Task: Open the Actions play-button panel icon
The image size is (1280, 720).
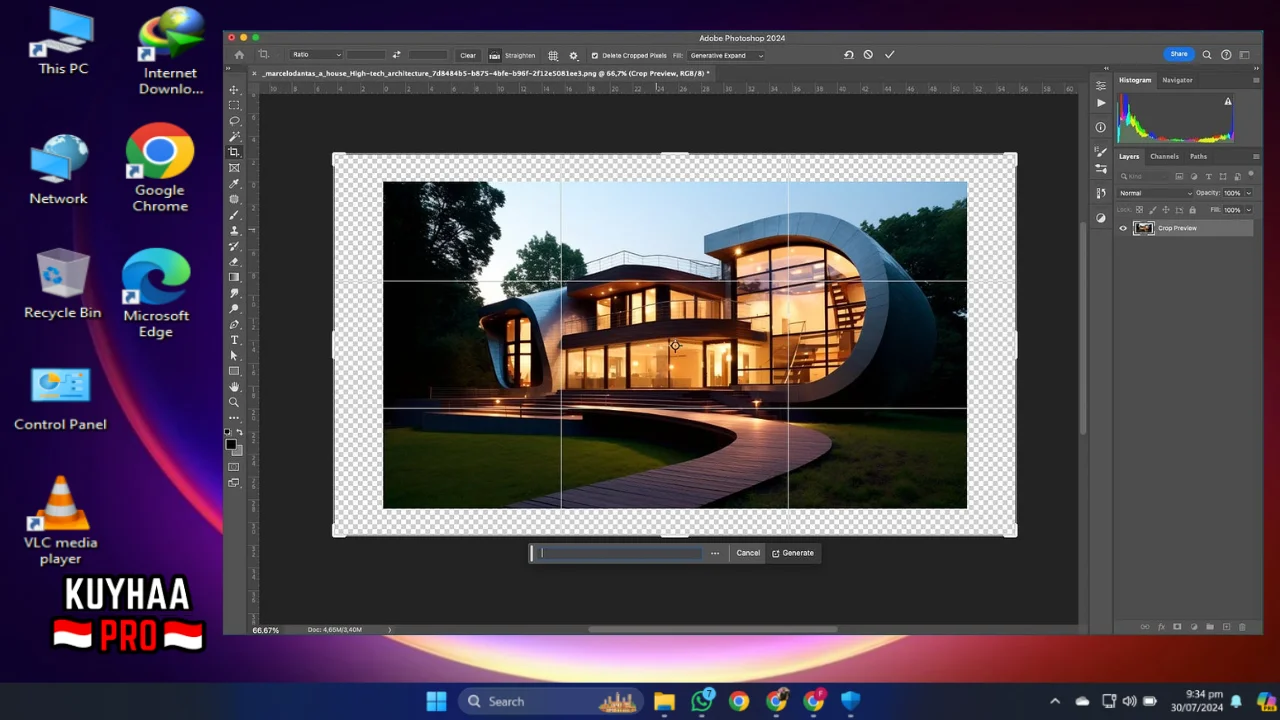Action: click(1101, 102)
